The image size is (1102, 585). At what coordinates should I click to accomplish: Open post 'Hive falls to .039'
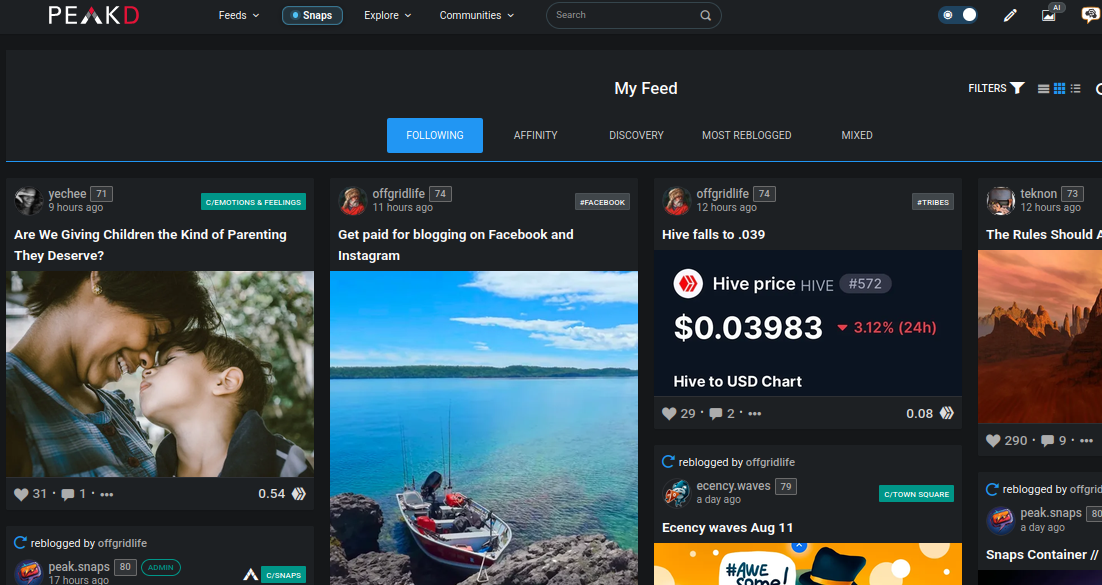pyautogui.click(x=713, y=235)
